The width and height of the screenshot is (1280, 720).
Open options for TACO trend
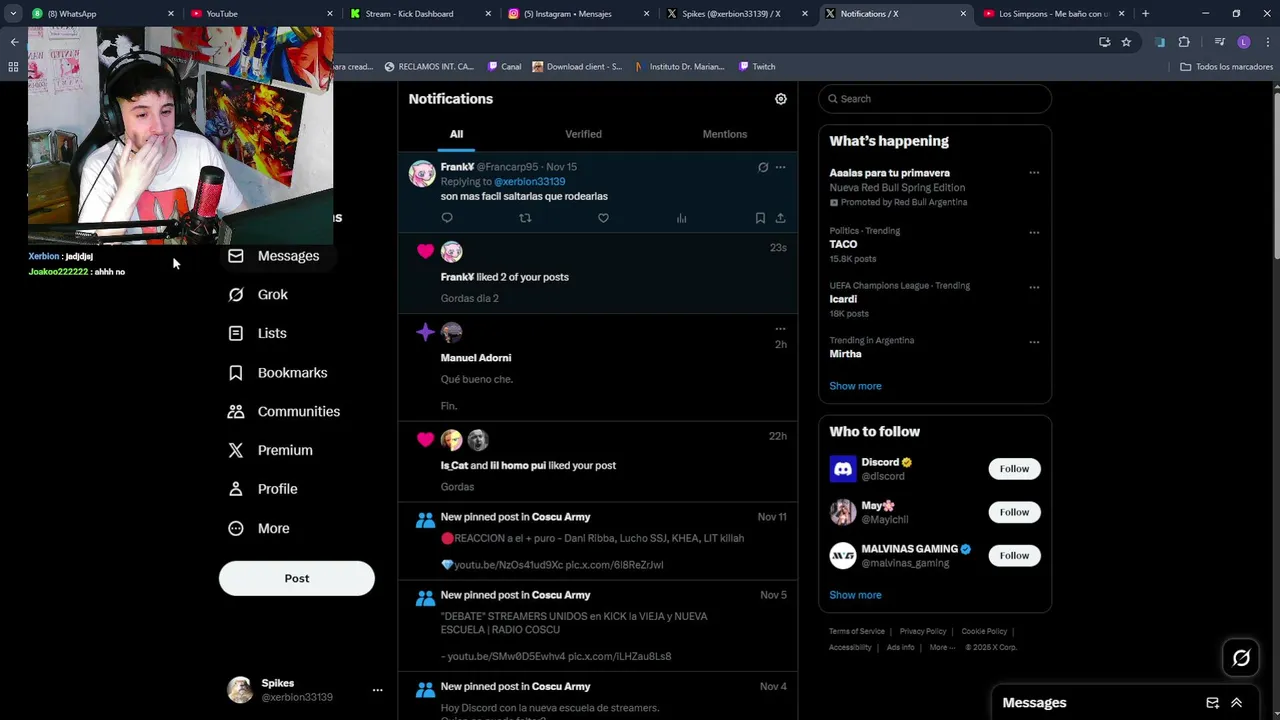[1034, 233]
